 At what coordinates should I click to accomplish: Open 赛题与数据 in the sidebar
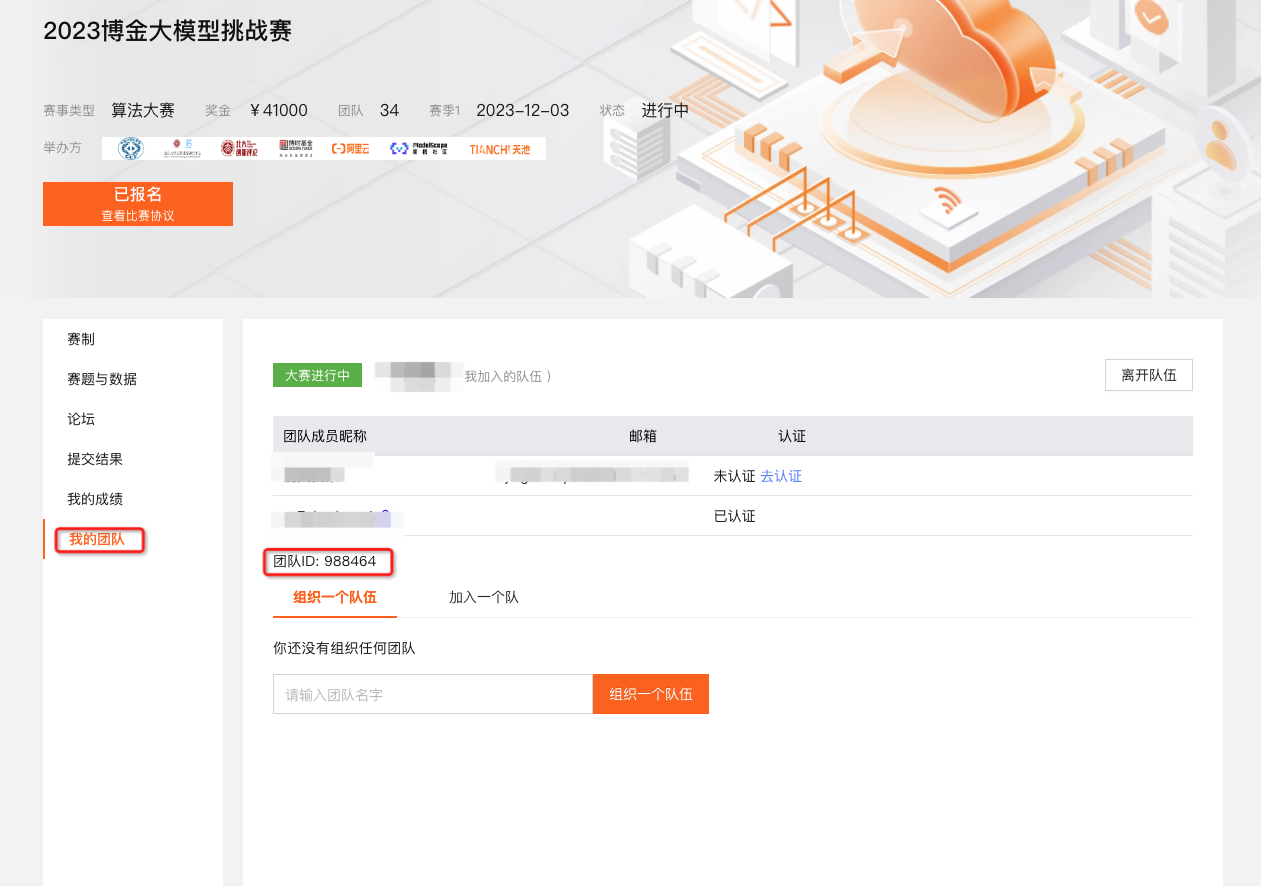pos(102,379)
